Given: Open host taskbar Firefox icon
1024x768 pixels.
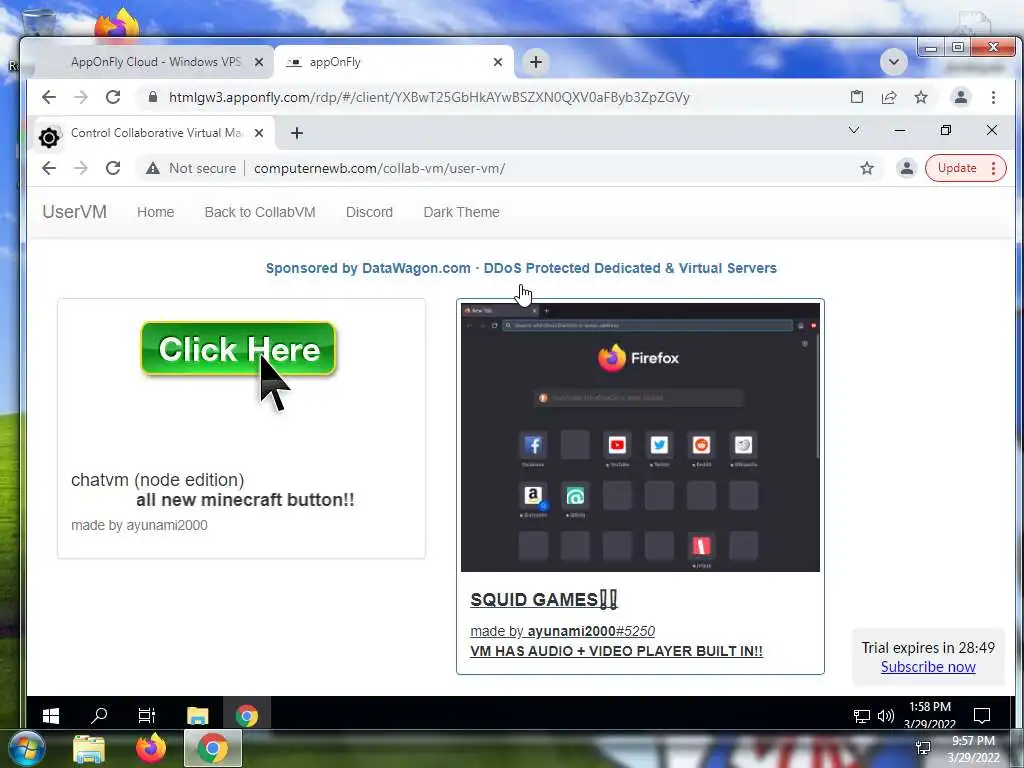Looking at the screenshot, I should (x=151, y=748).
